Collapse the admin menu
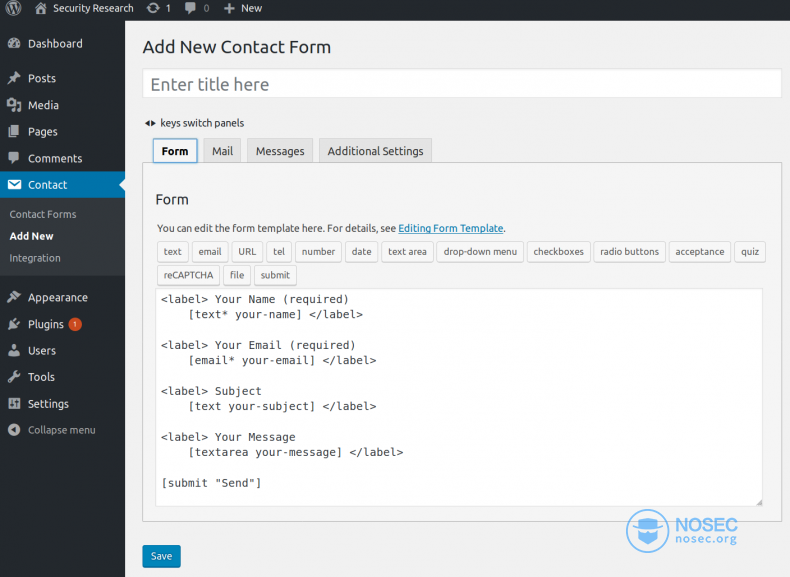Viewport: 790px width, 577px height. point(52,430)
